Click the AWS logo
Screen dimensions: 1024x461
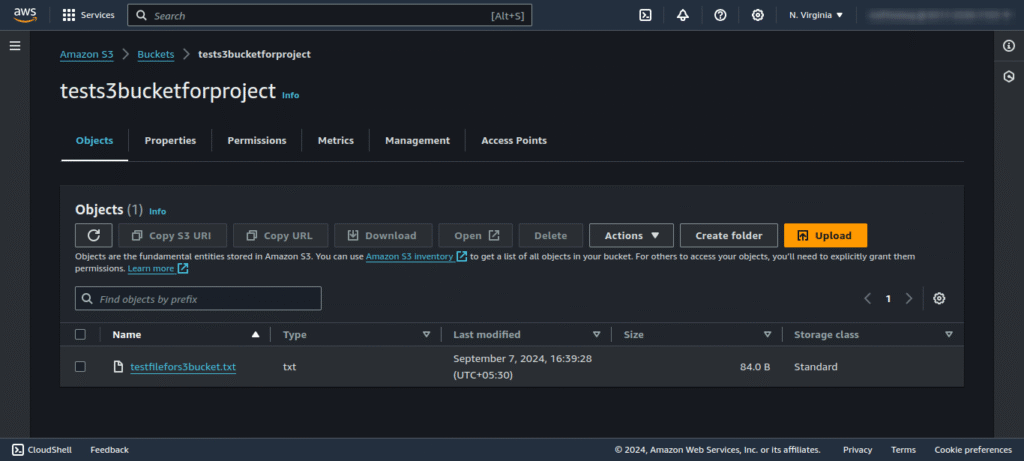[x=25, y=15]
